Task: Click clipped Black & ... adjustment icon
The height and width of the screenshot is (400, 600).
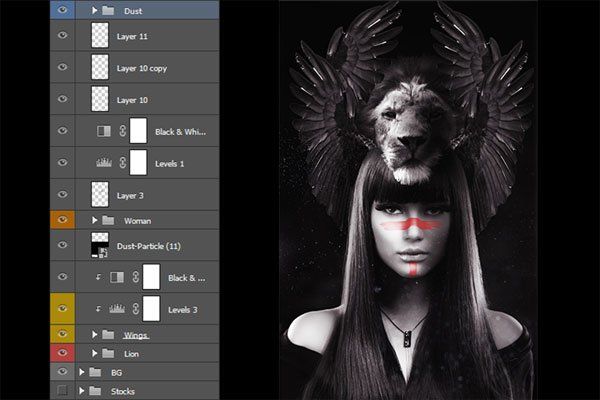Action: coord(117,277)
